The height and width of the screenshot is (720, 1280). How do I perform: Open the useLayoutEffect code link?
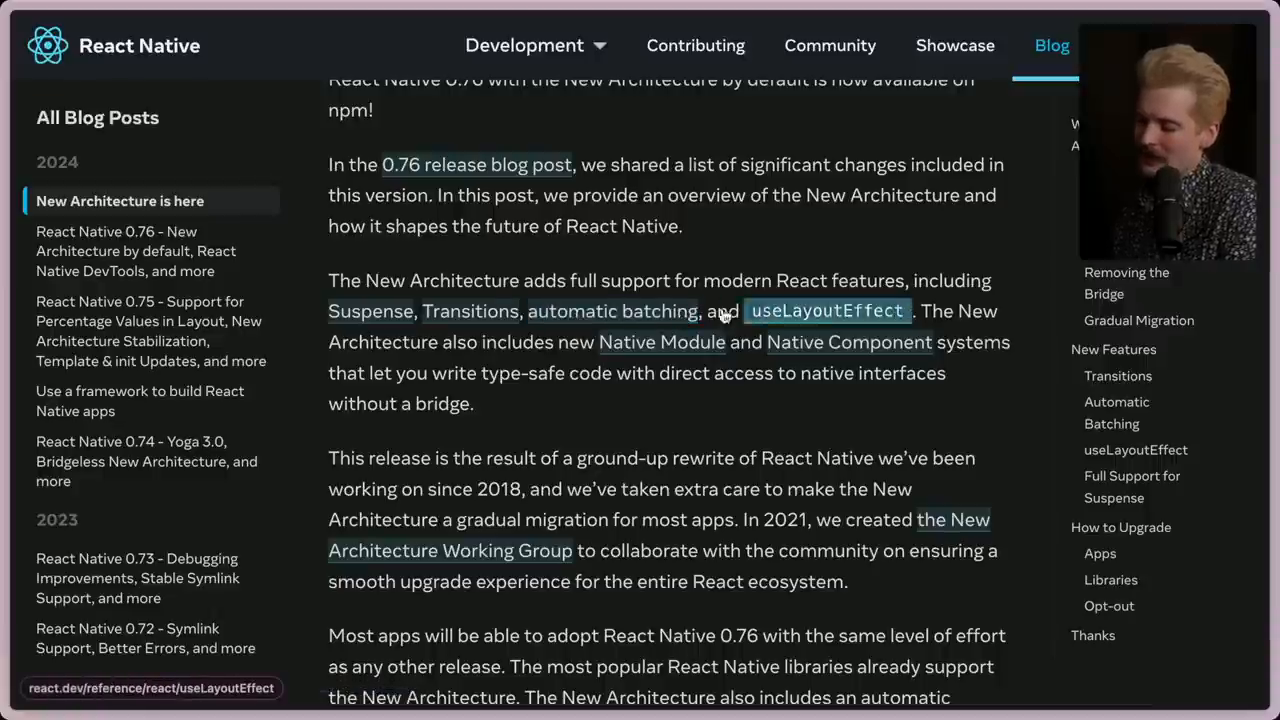click(827, 311)
